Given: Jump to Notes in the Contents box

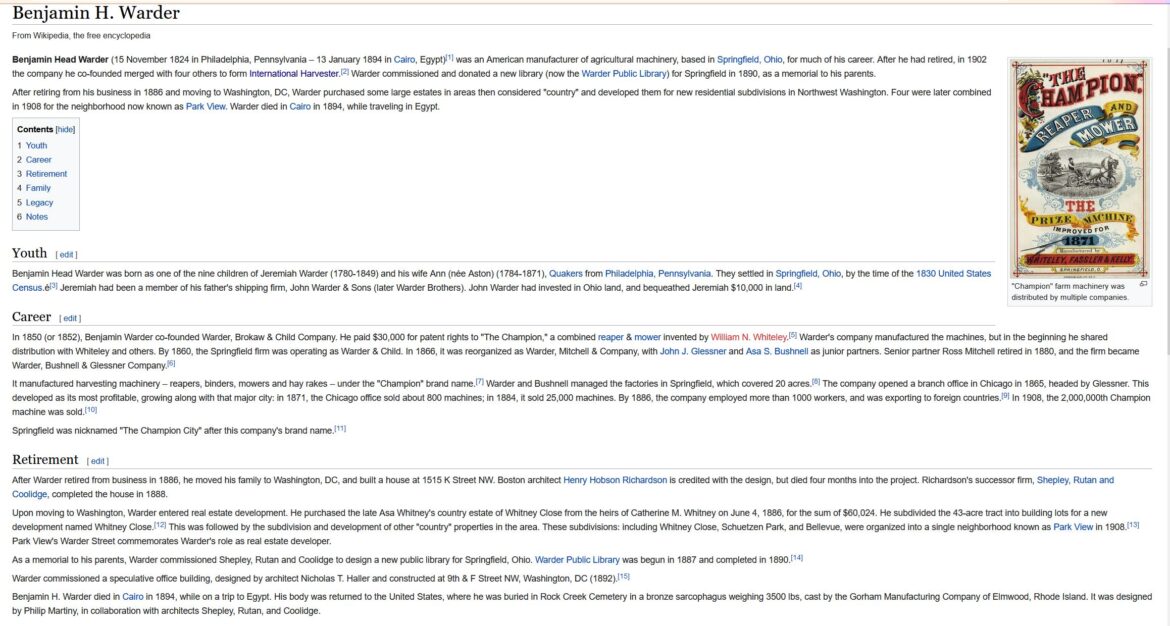Looking at the screenshot, I should click(x=37, y=217).
